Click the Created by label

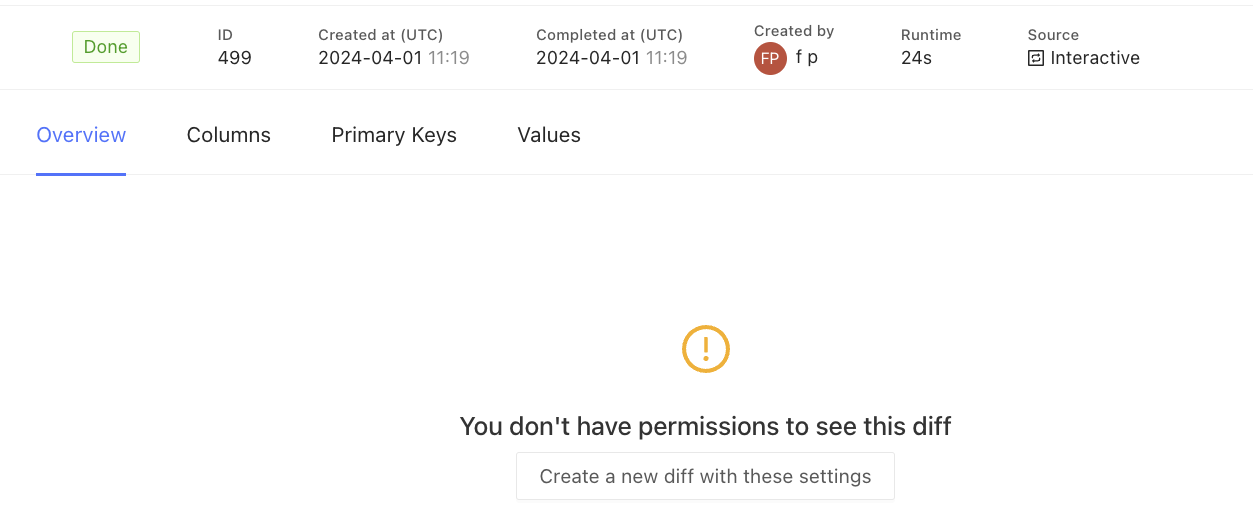[794, 31]
